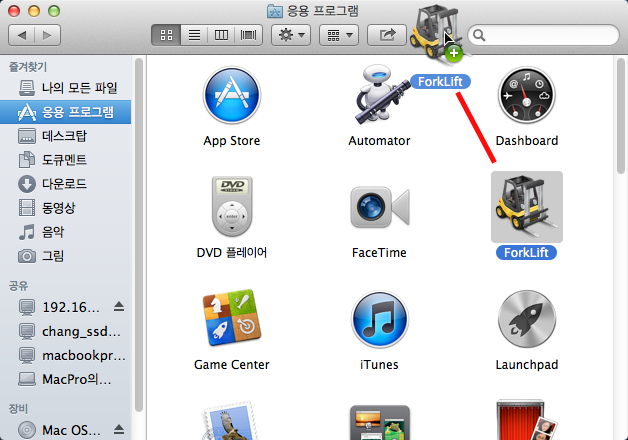628x440 pixels.
Task: Click the Game Center name label
Action: click(232, 365)
